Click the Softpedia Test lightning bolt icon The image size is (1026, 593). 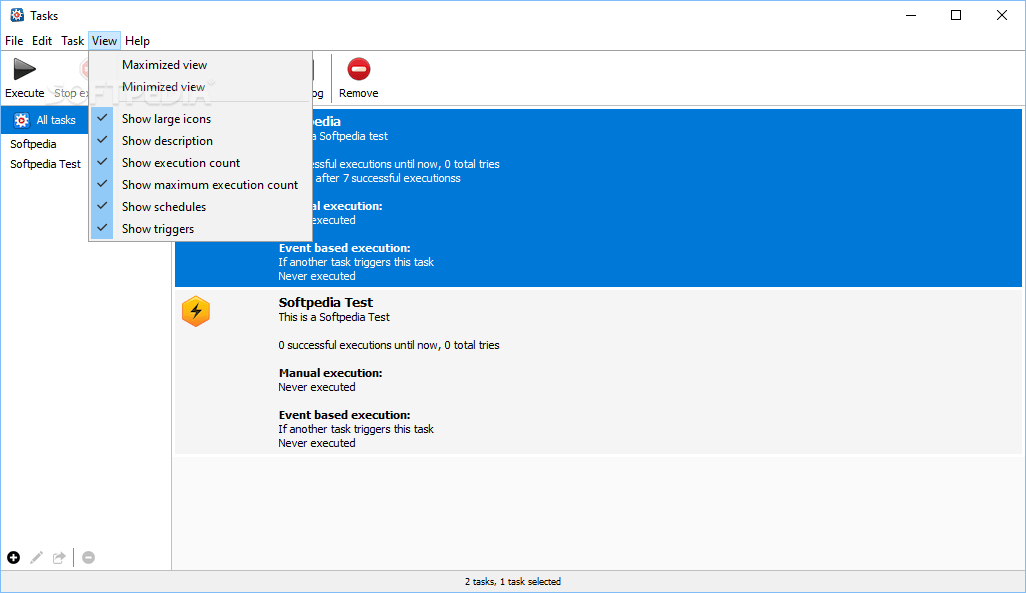196,311
